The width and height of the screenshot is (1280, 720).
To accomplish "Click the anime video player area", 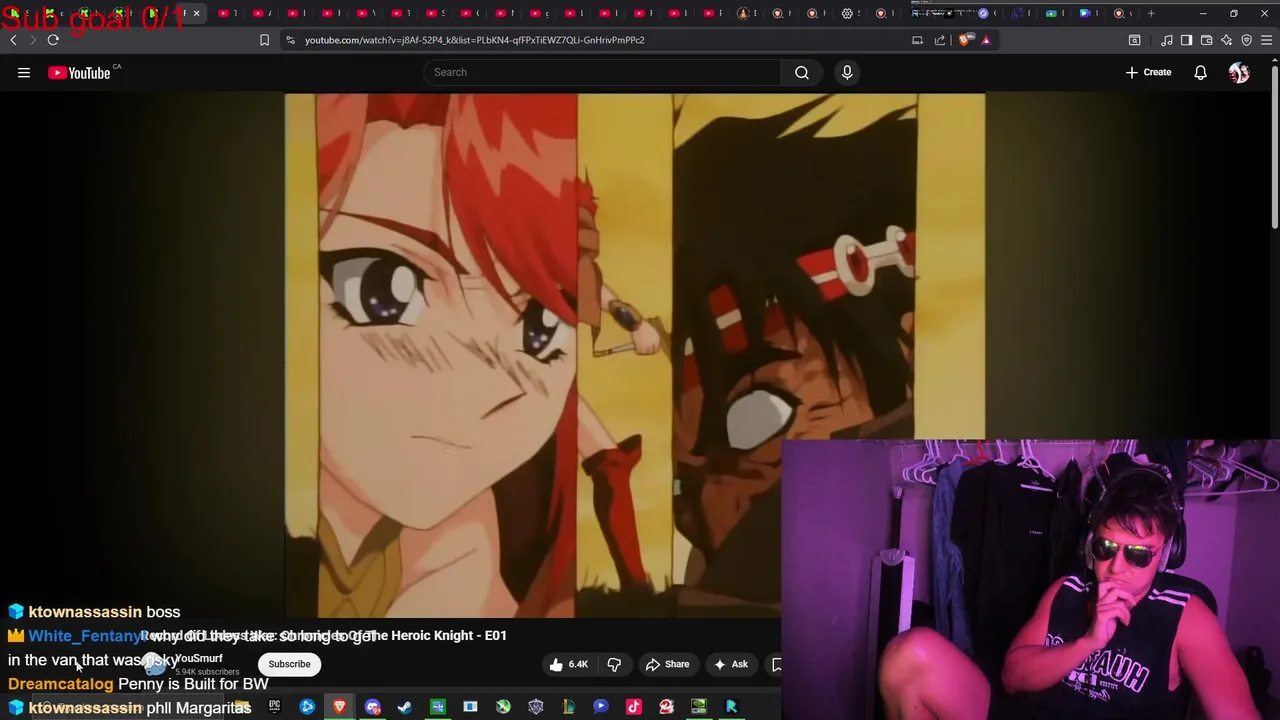I will click(634, 355).
